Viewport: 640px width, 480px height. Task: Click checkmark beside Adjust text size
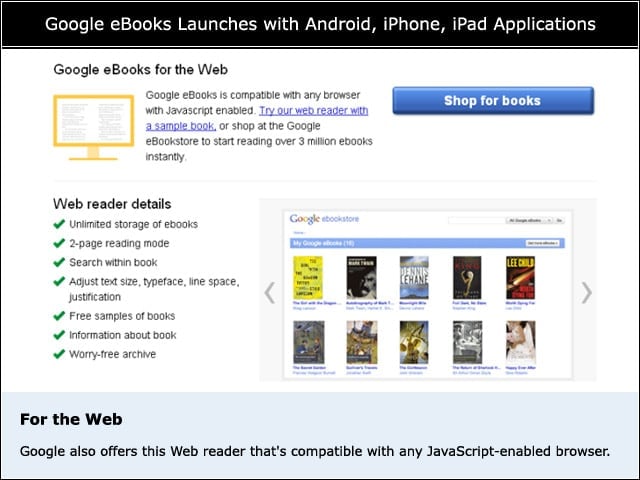point(59,281)
